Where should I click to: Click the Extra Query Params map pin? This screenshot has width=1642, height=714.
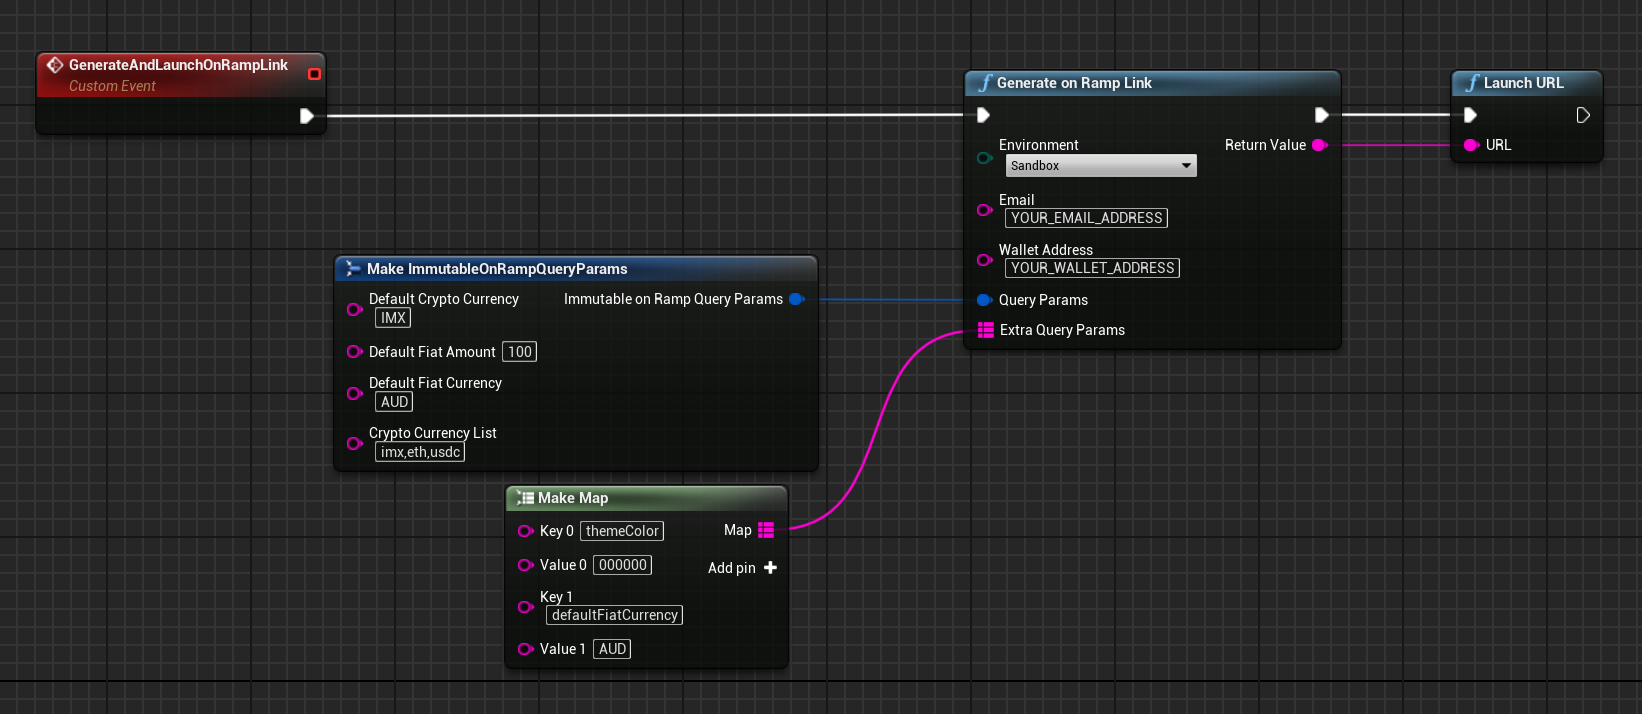tap(985, 330)
